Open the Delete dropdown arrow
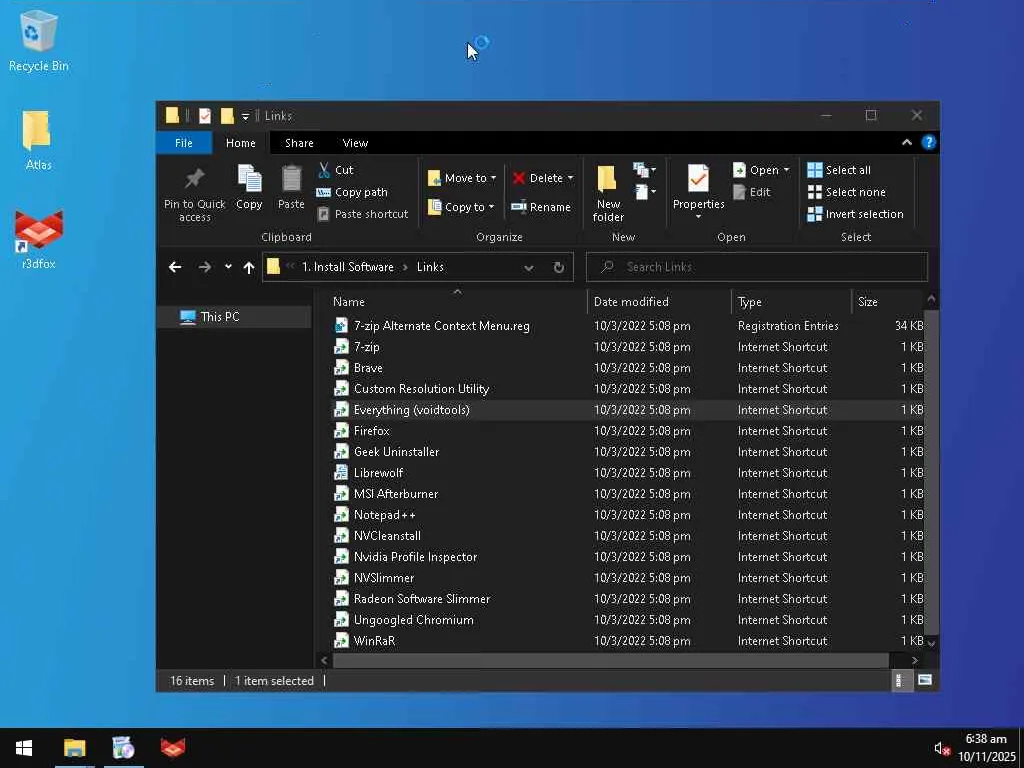1024x768 pixels. tap(570, 178)
